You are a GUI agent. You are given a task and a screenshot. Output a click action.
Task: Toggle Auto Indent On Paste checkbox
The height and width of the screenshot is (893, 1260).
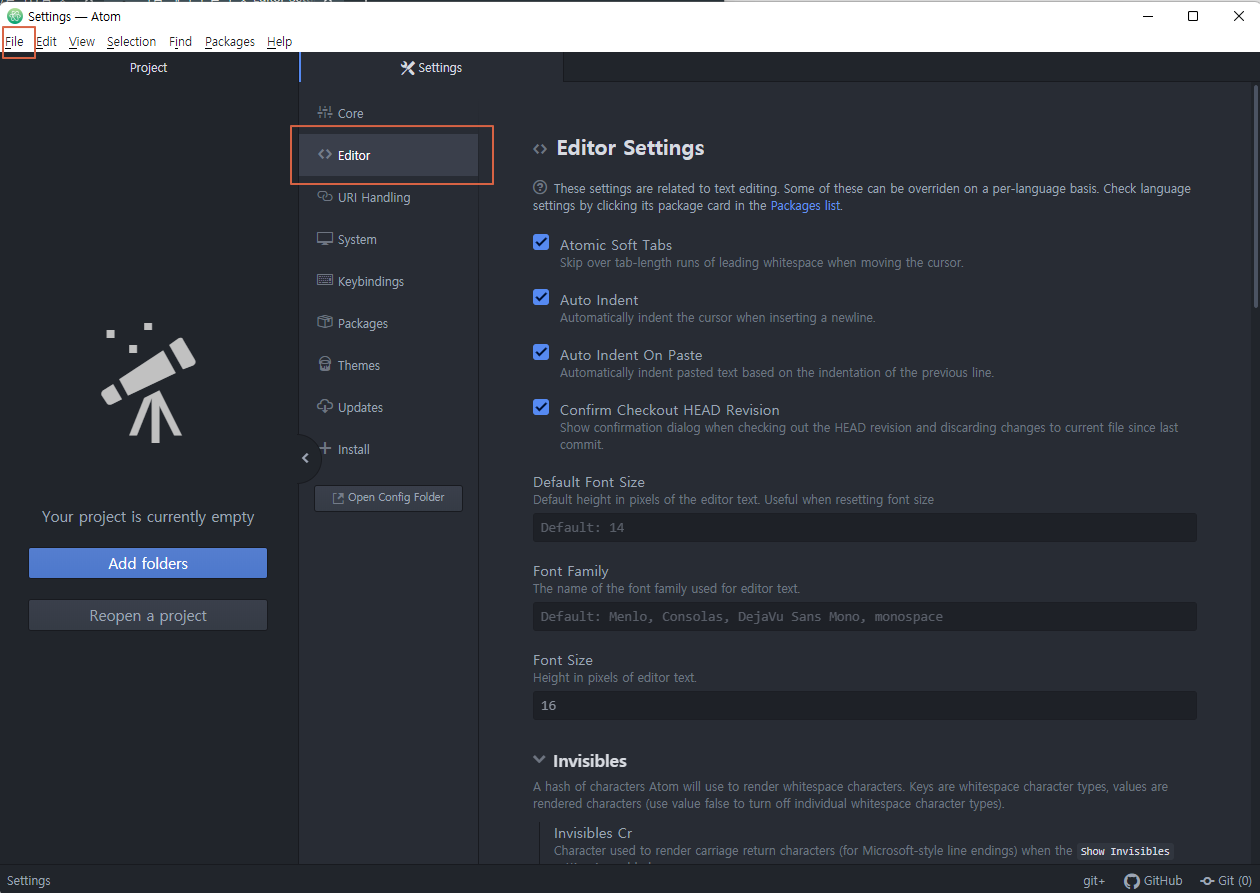pyautogui.click(x=541, y=352)
